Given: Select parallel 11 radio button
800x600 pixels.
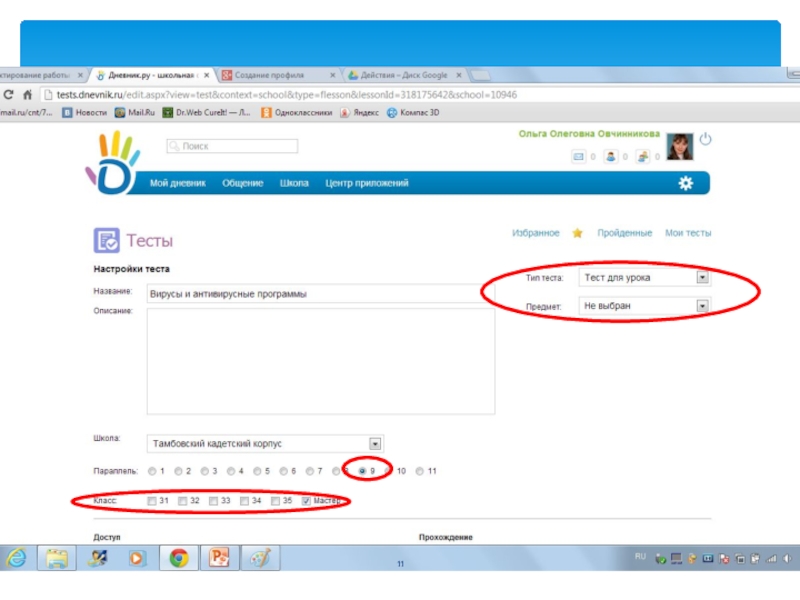Looking at the screenshot, I should (x=419, y=471).
